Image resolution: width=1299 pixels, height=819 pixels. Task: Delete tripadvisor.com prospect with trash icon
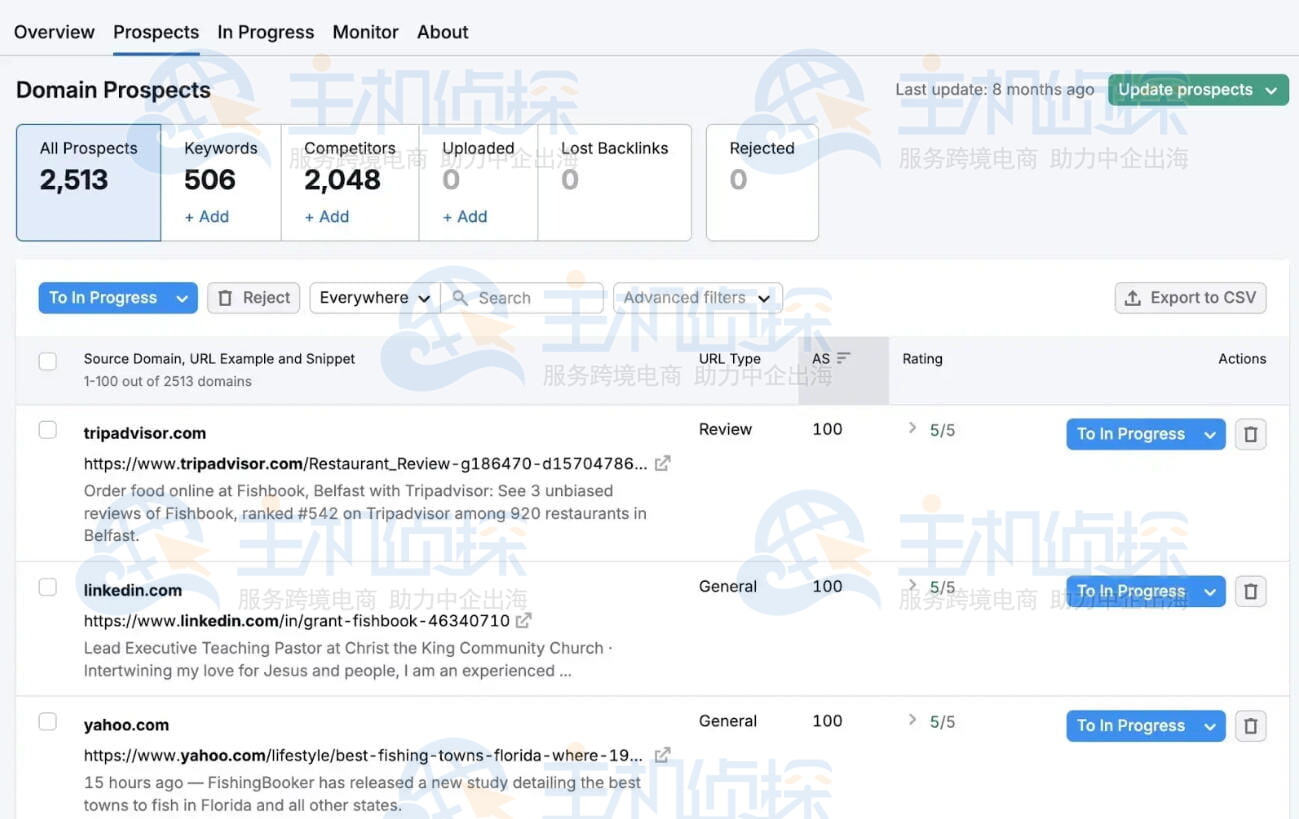[1250, 434]
